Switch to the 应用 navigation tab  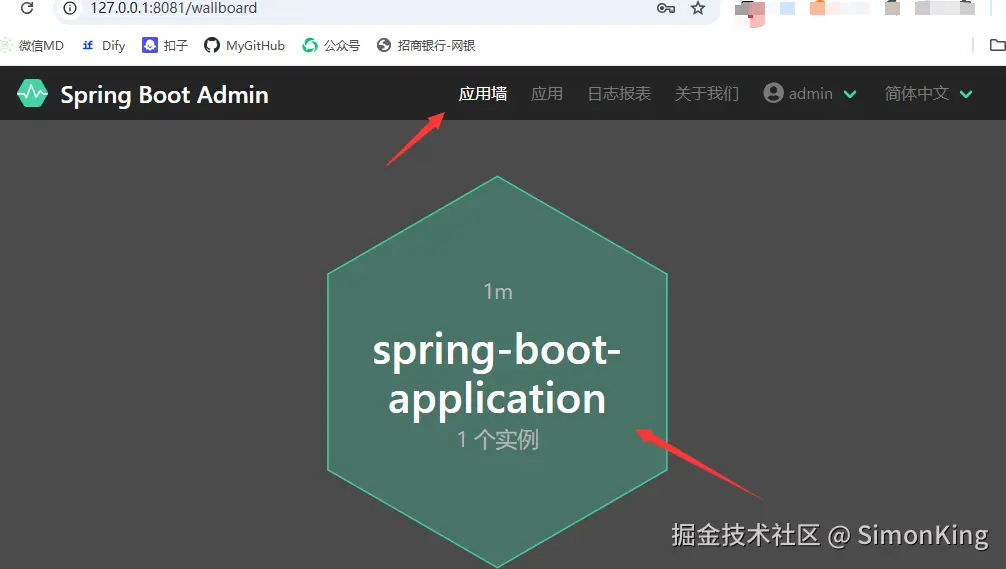[x=547, y=94]
